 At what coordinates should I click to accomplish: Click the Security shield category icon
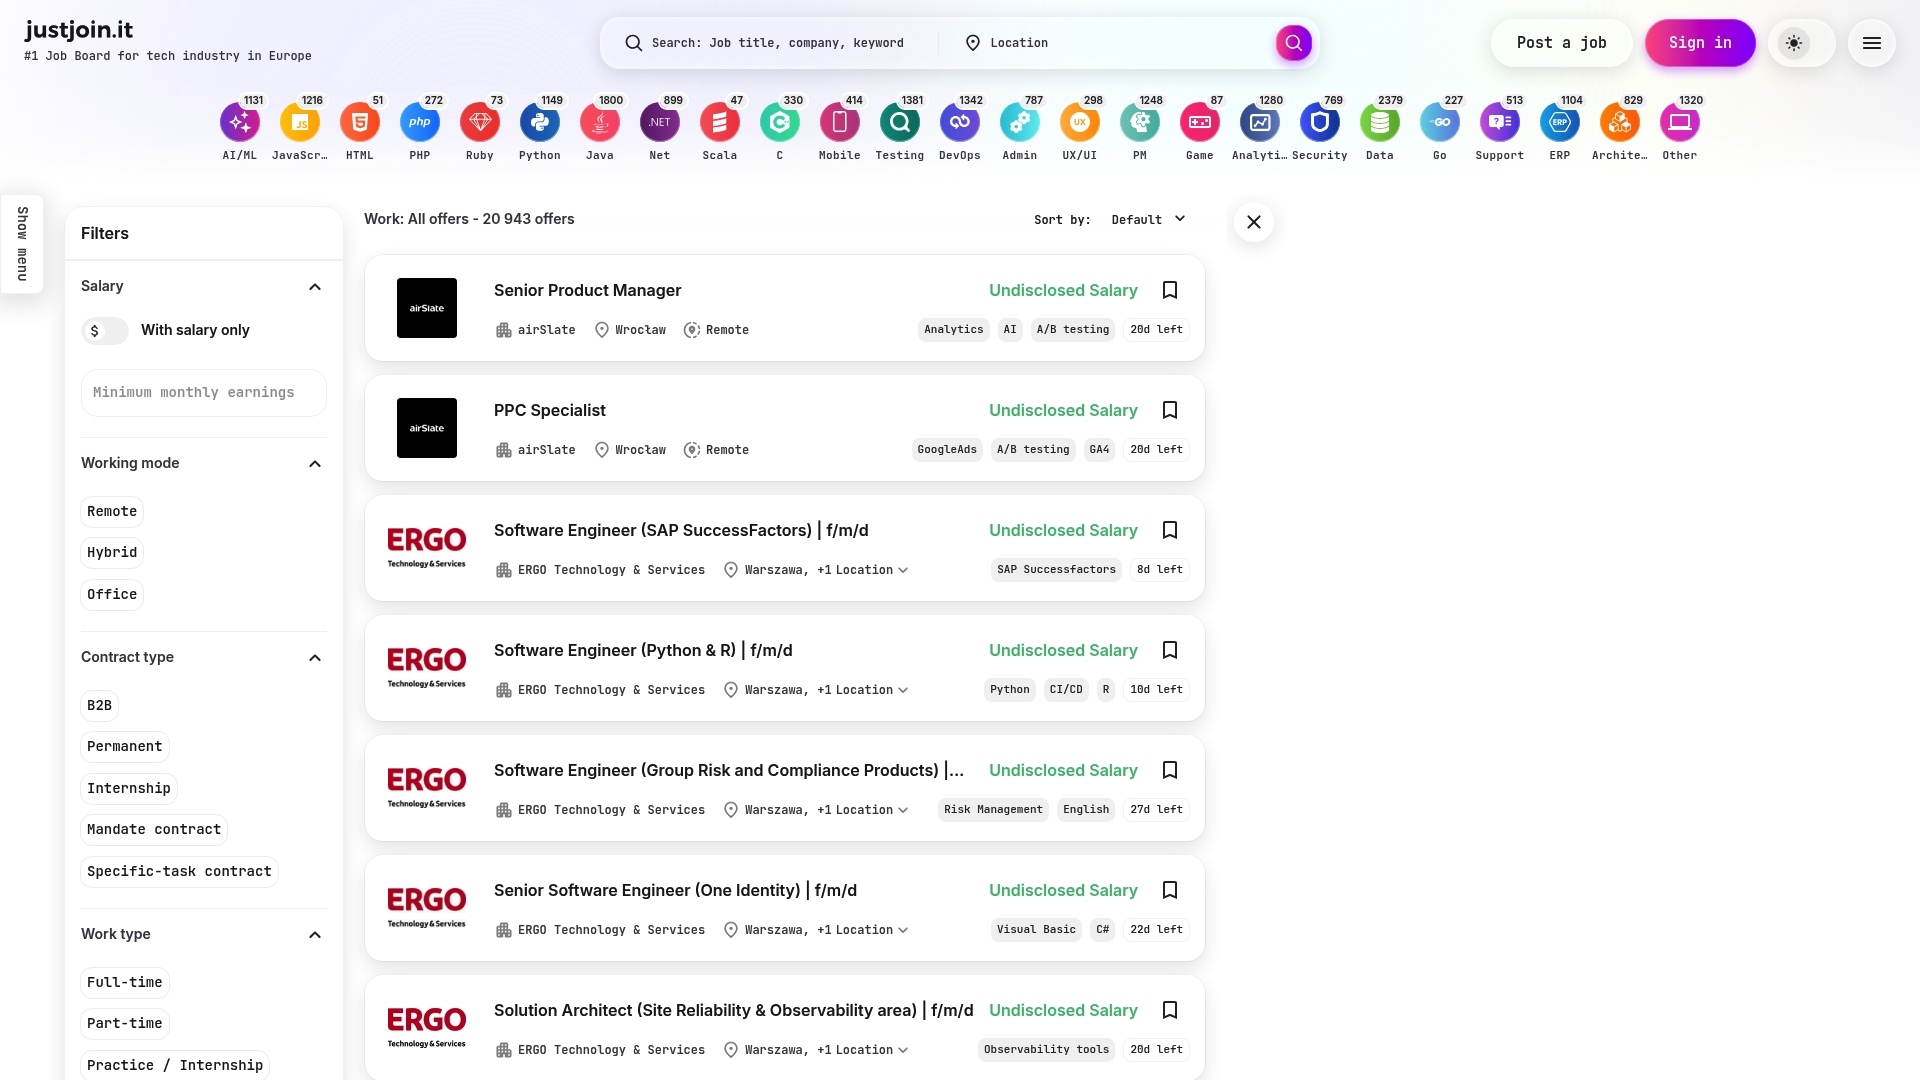point(1320,123)
